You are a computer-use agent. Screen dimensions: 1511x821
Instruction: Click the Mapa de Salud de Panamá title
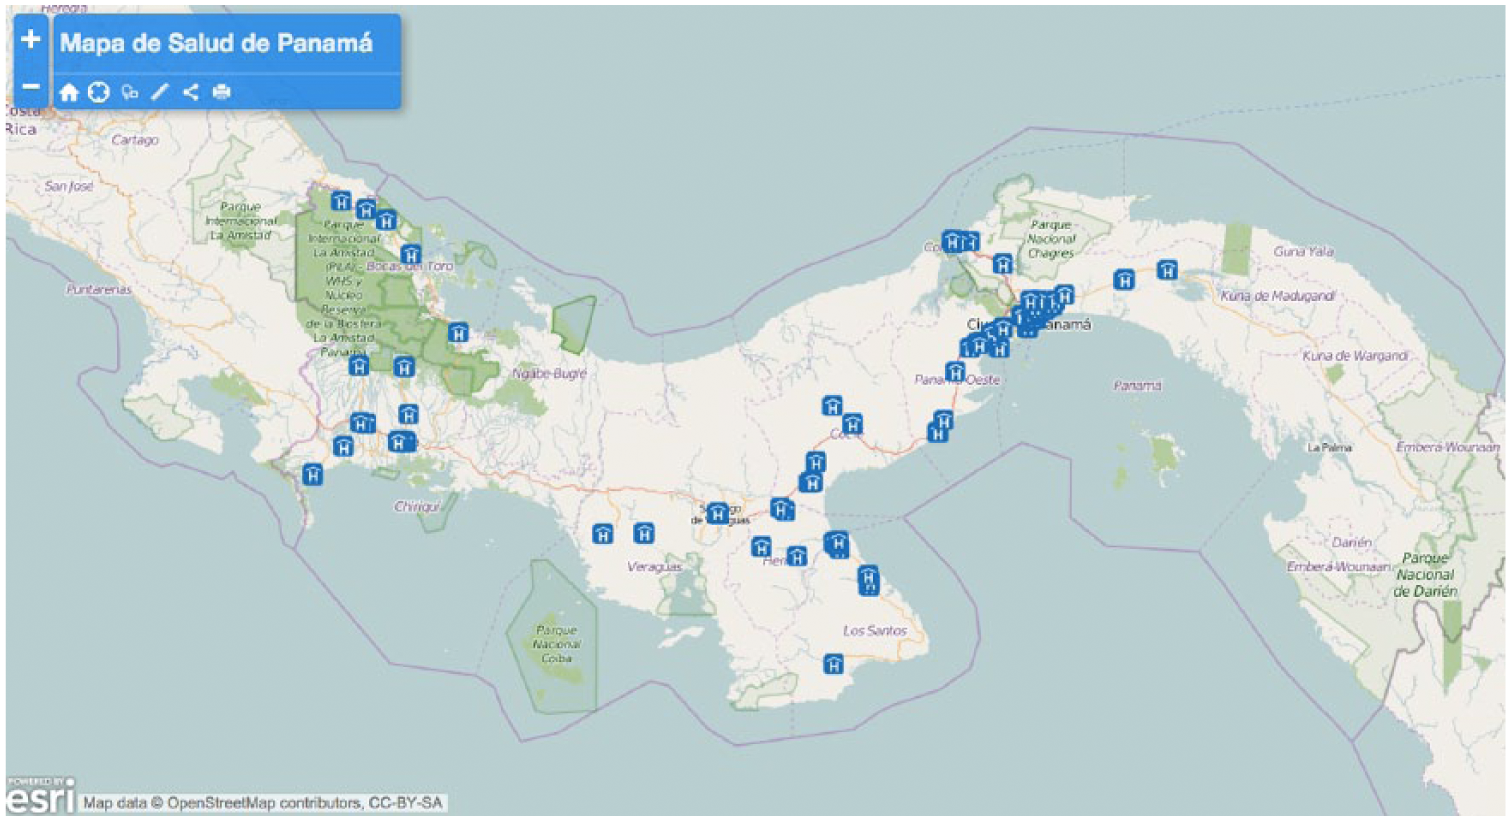[216, 43]
